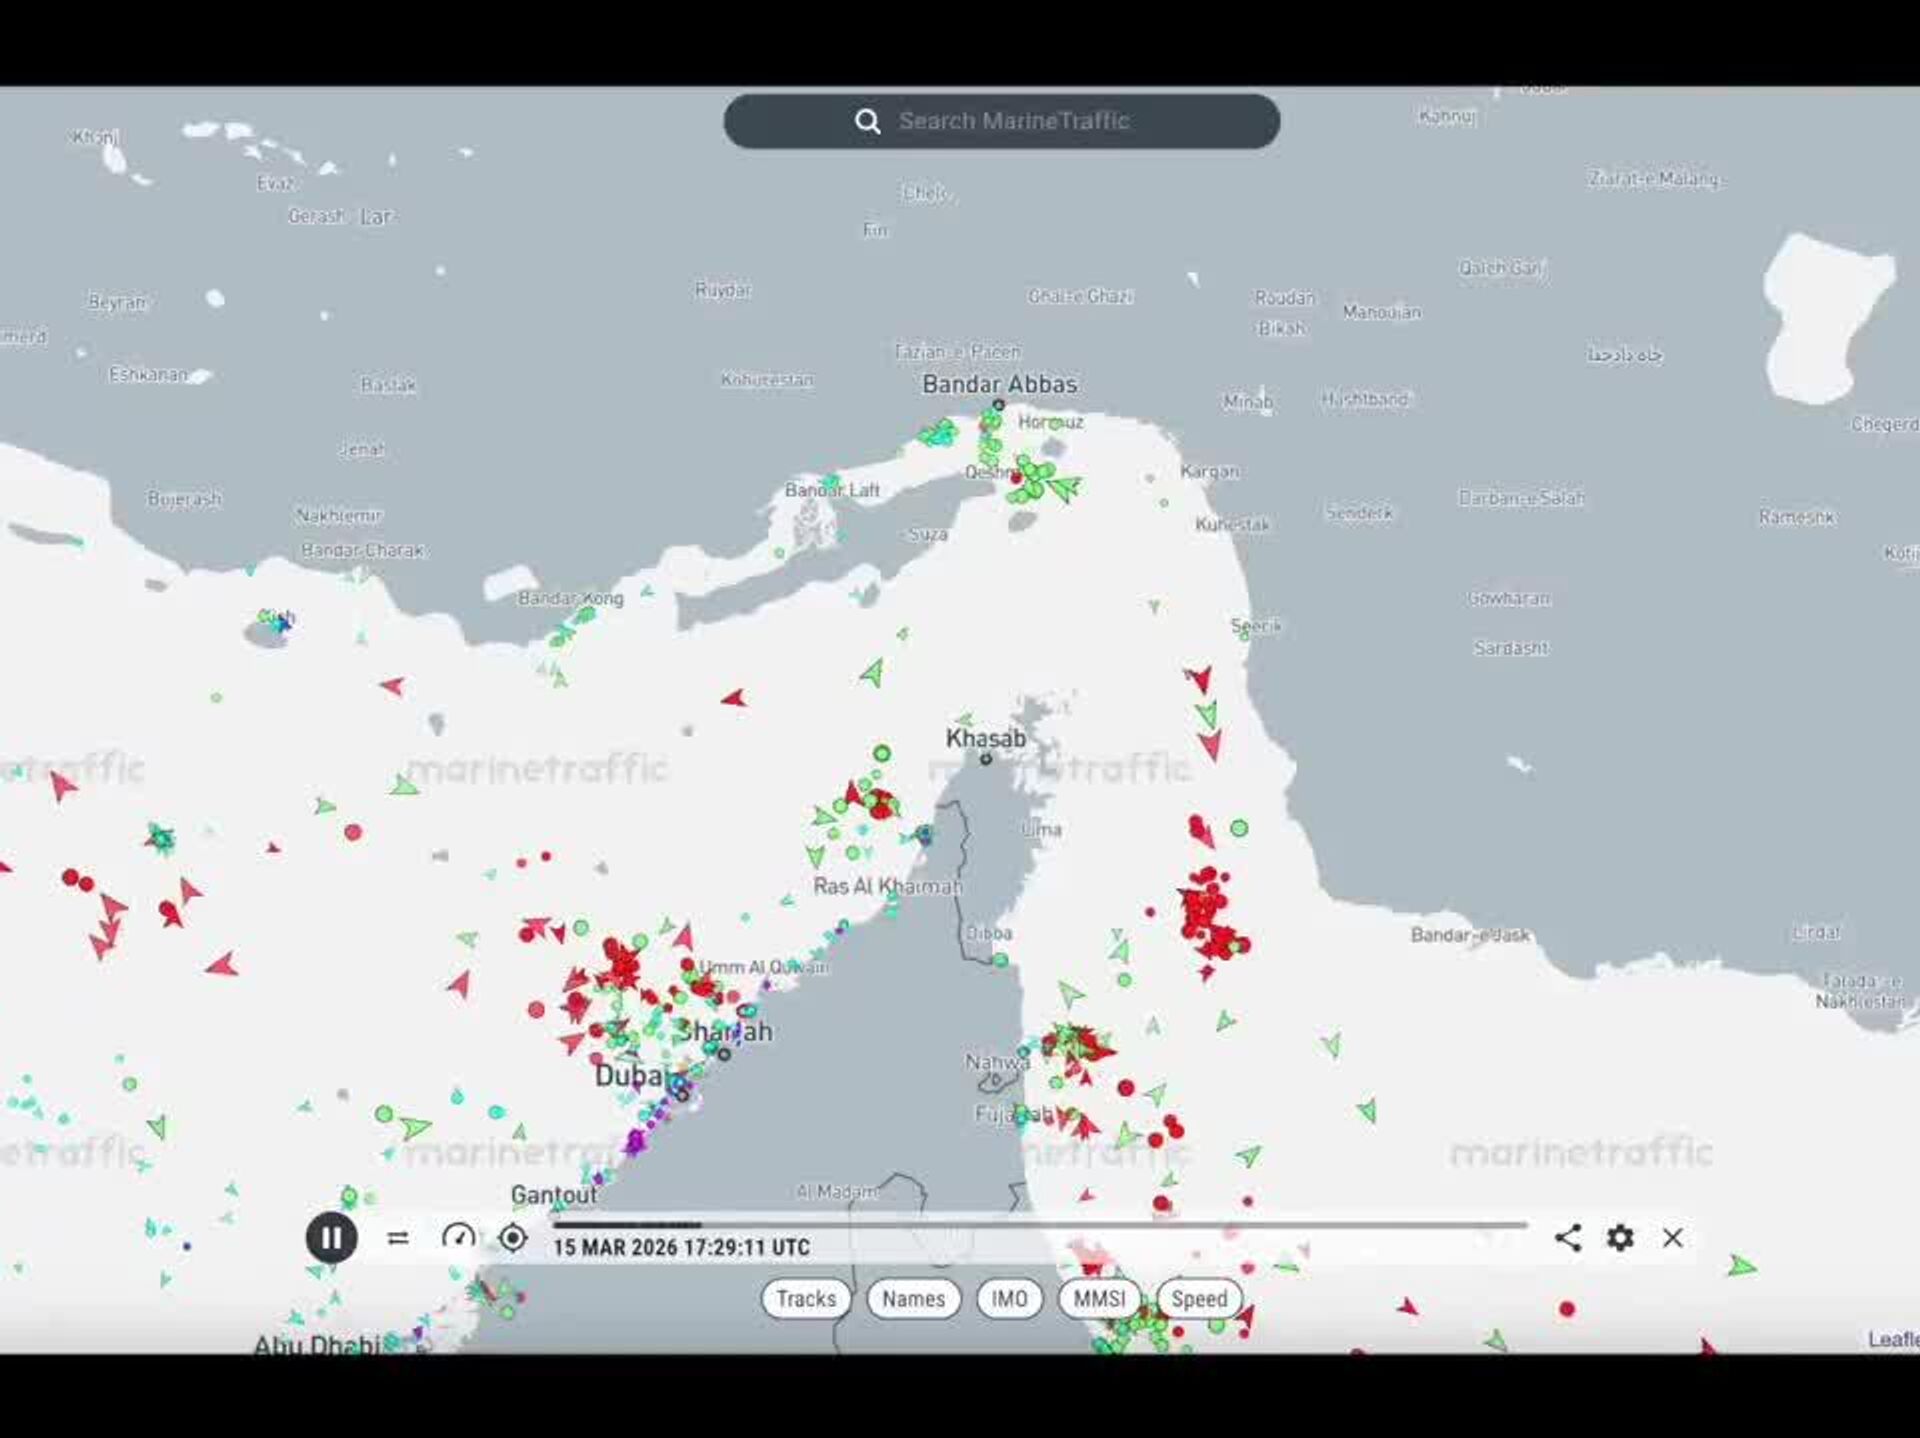Viewport: 1920px width, 1438px height.
Task: Pause the vessel playback
Action: tap(331, 1238)
